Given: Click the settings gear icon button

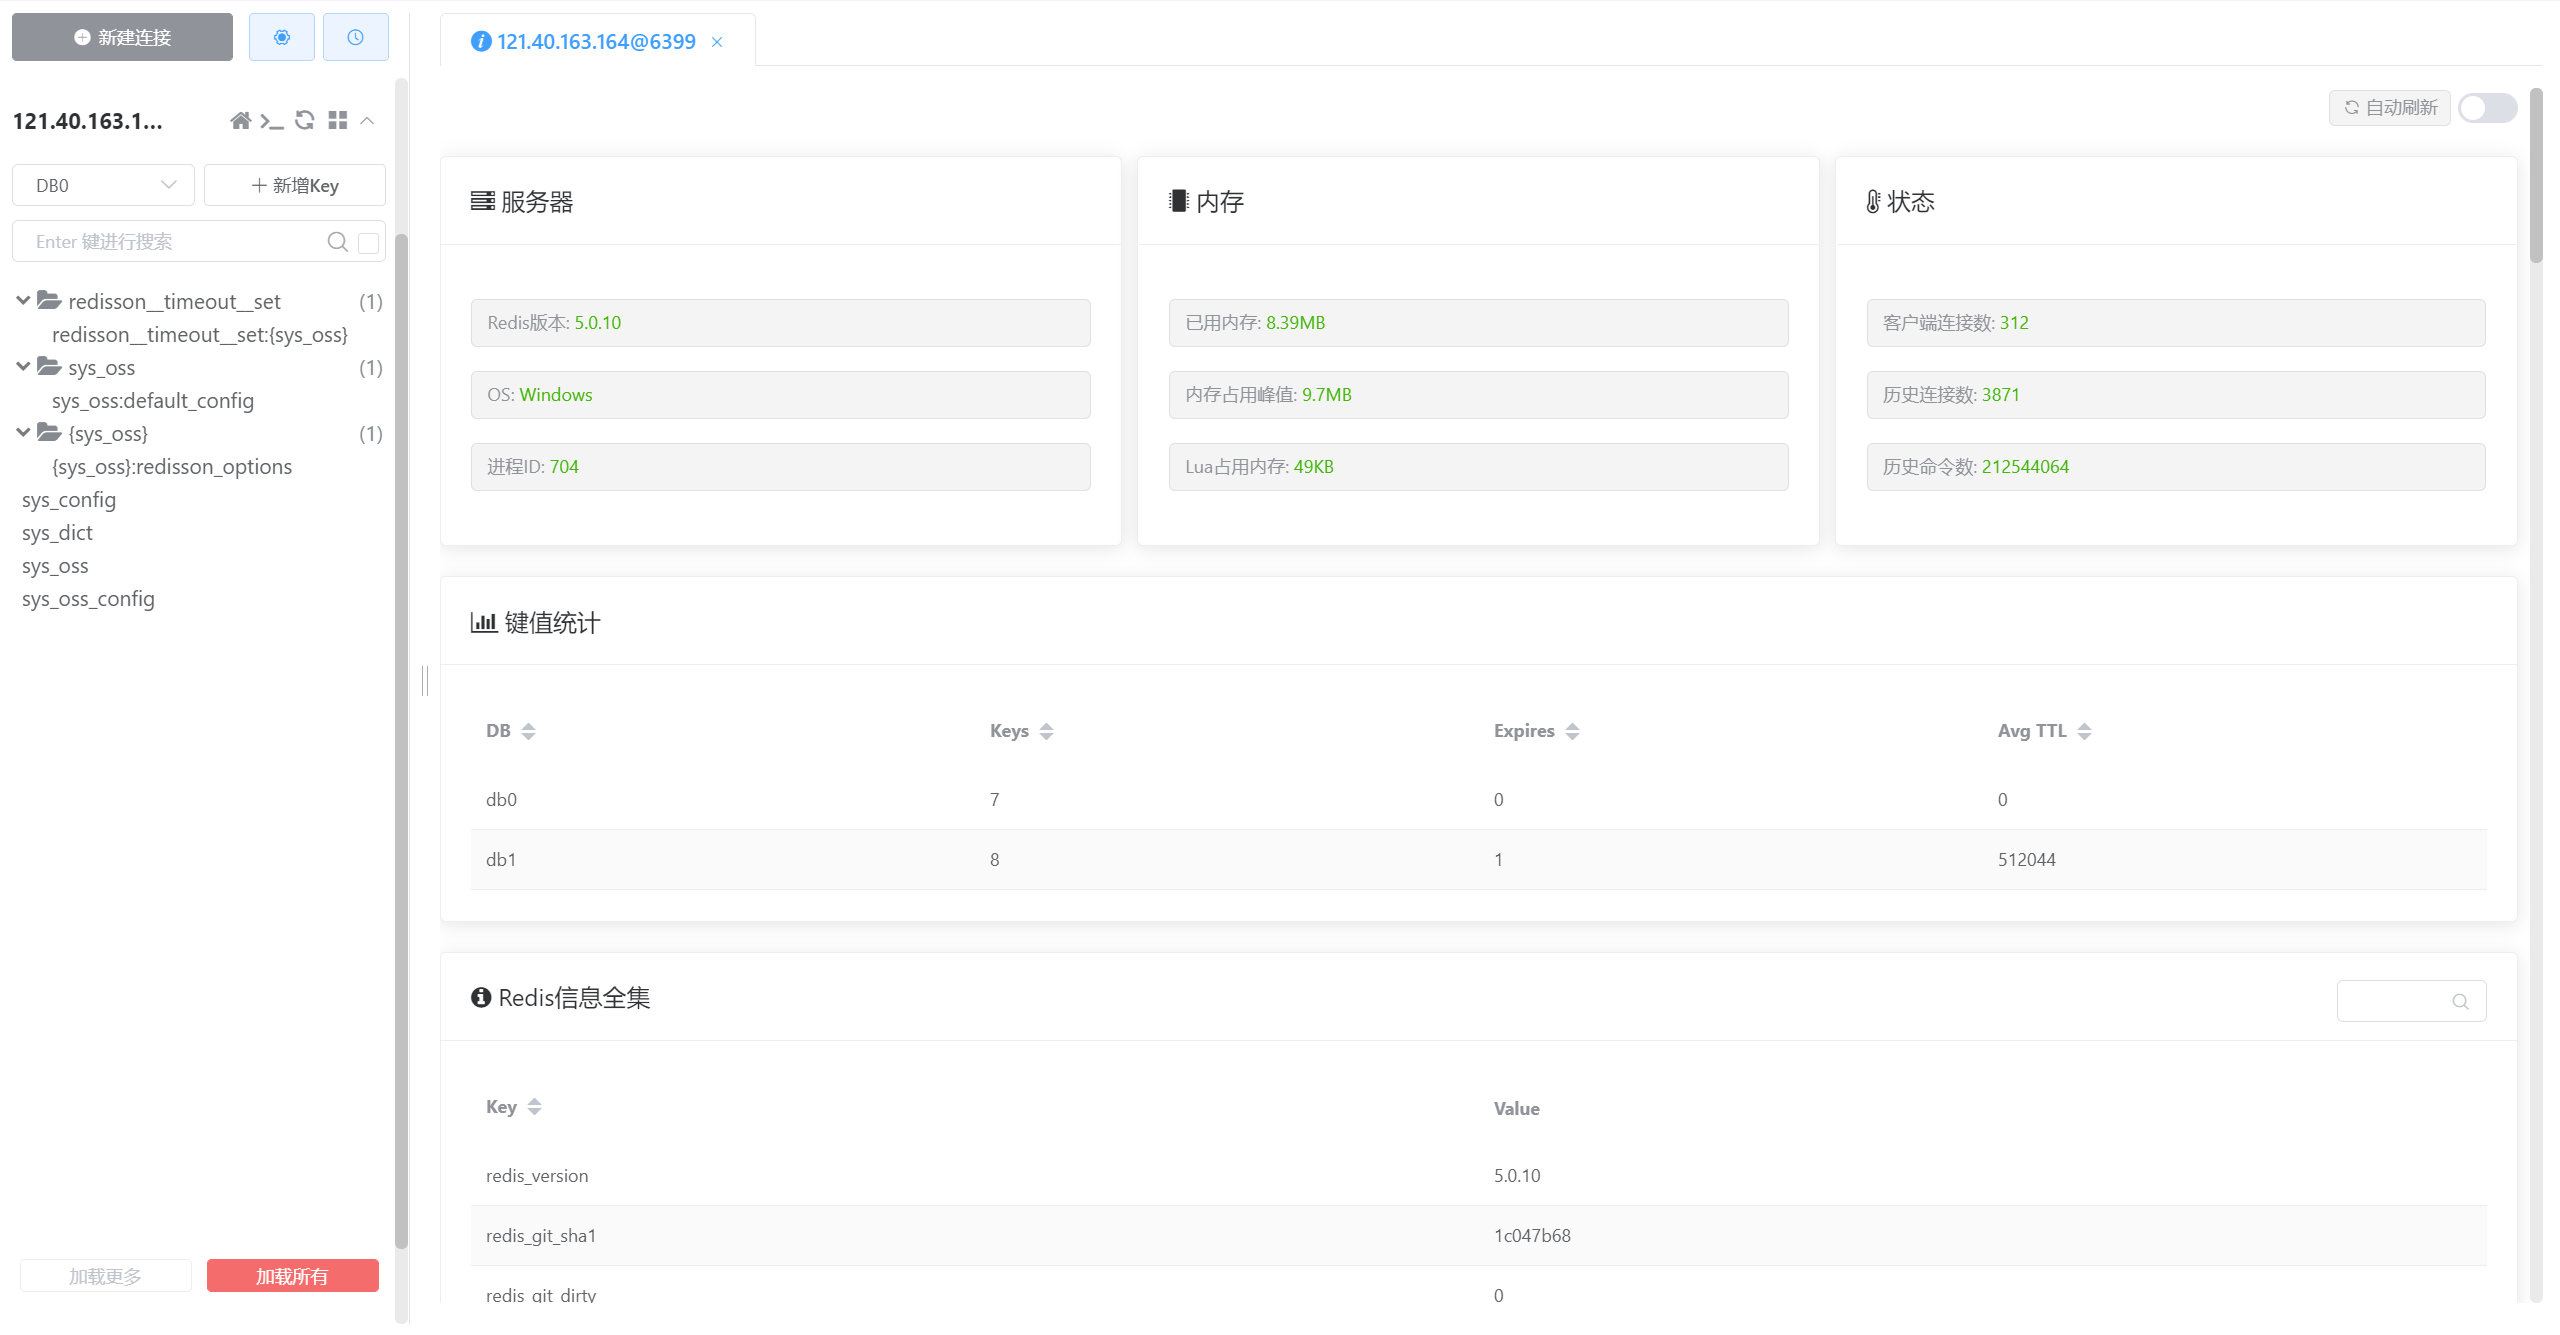Looking at the screenshot, I should [x=281, y=37].
